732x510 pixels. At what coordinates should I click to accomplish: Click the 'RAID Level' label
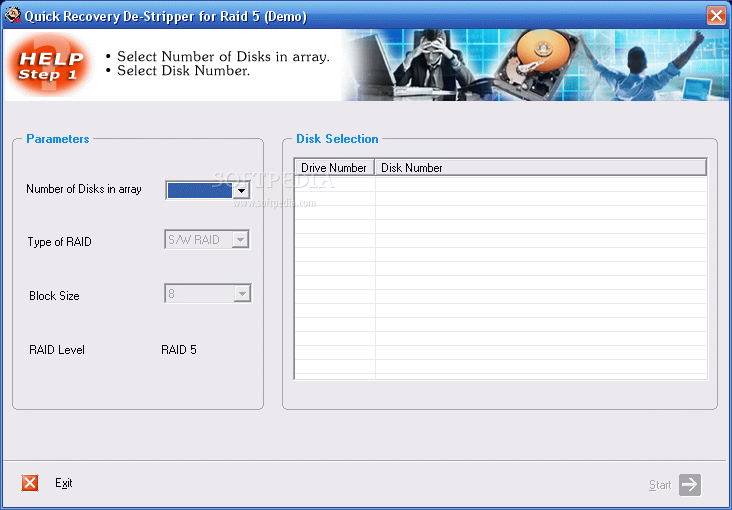pos(56,350)
